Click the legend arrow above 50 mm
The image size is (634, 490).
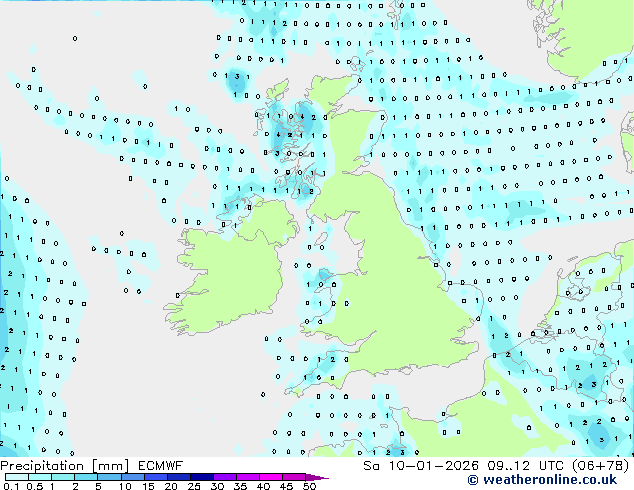coord(317,477)
